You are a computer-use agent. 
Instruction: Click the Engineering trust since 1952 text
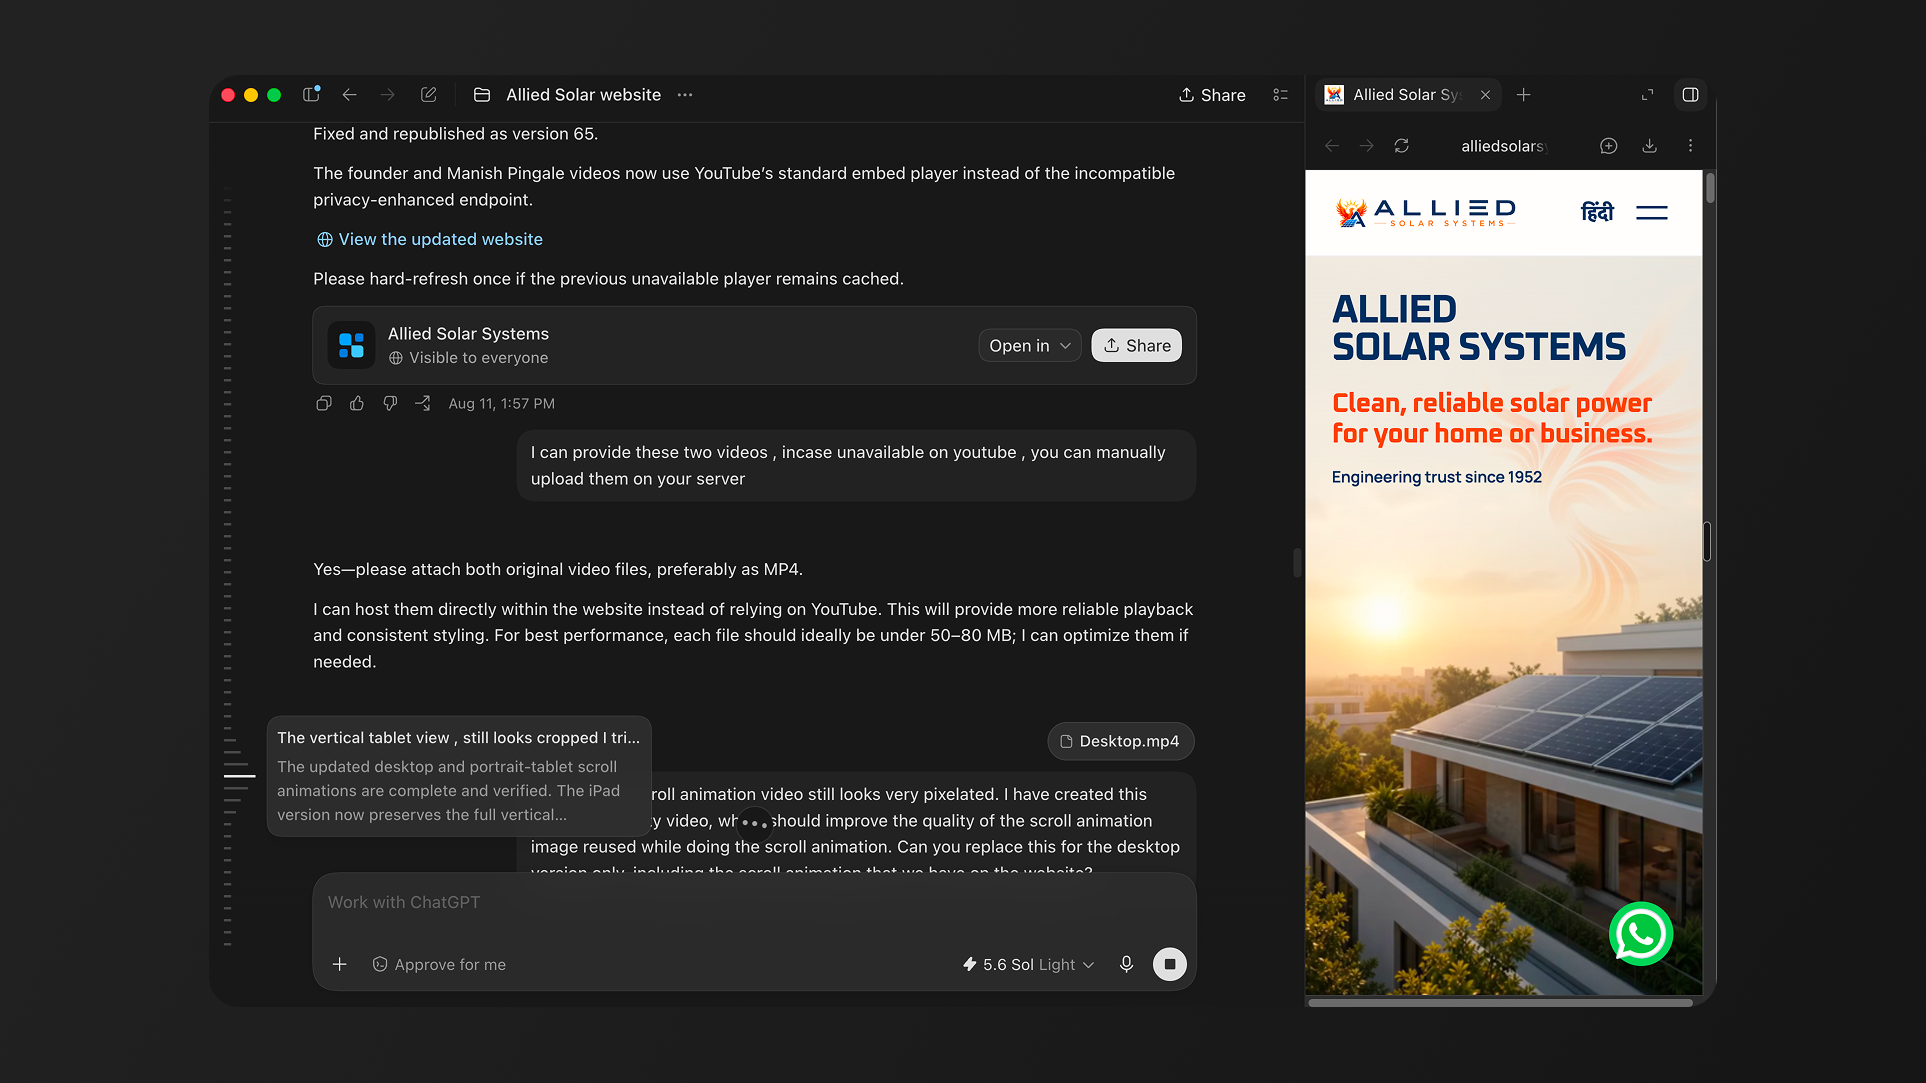click(x=1437, y=477)
